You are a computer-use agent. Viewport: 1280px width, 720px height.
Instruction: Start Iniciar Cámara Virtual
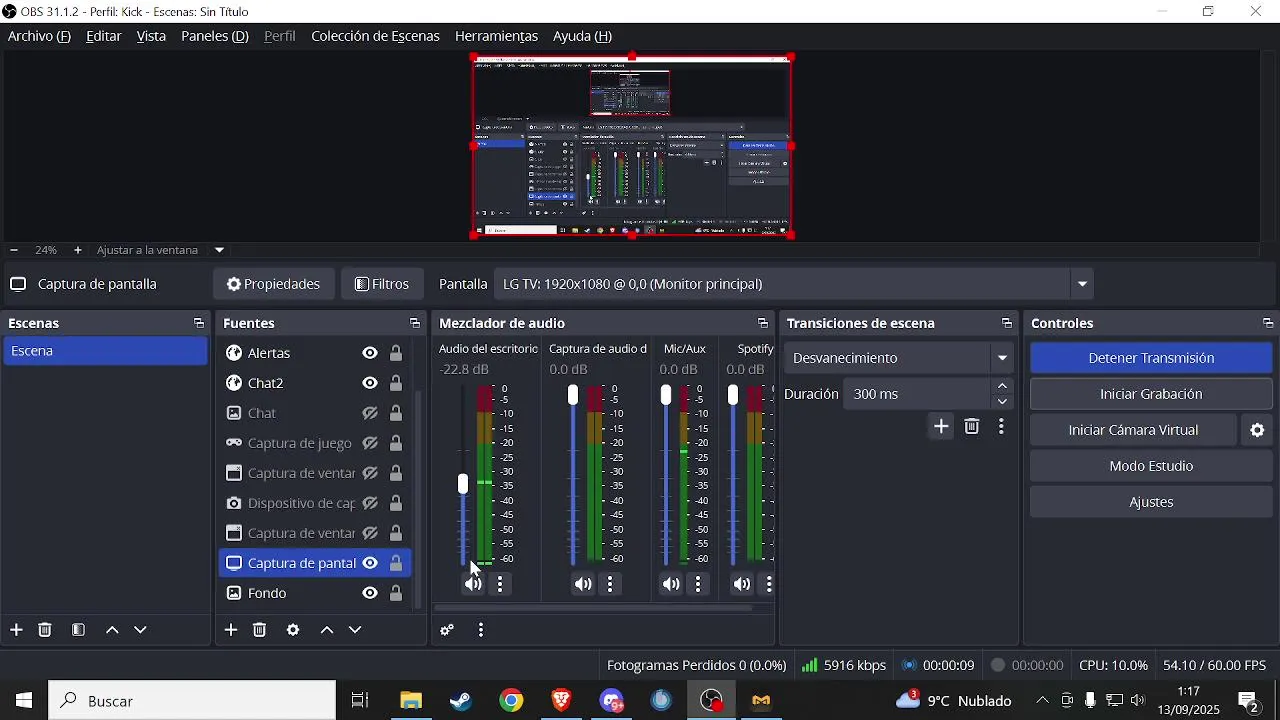(1134, 430)
